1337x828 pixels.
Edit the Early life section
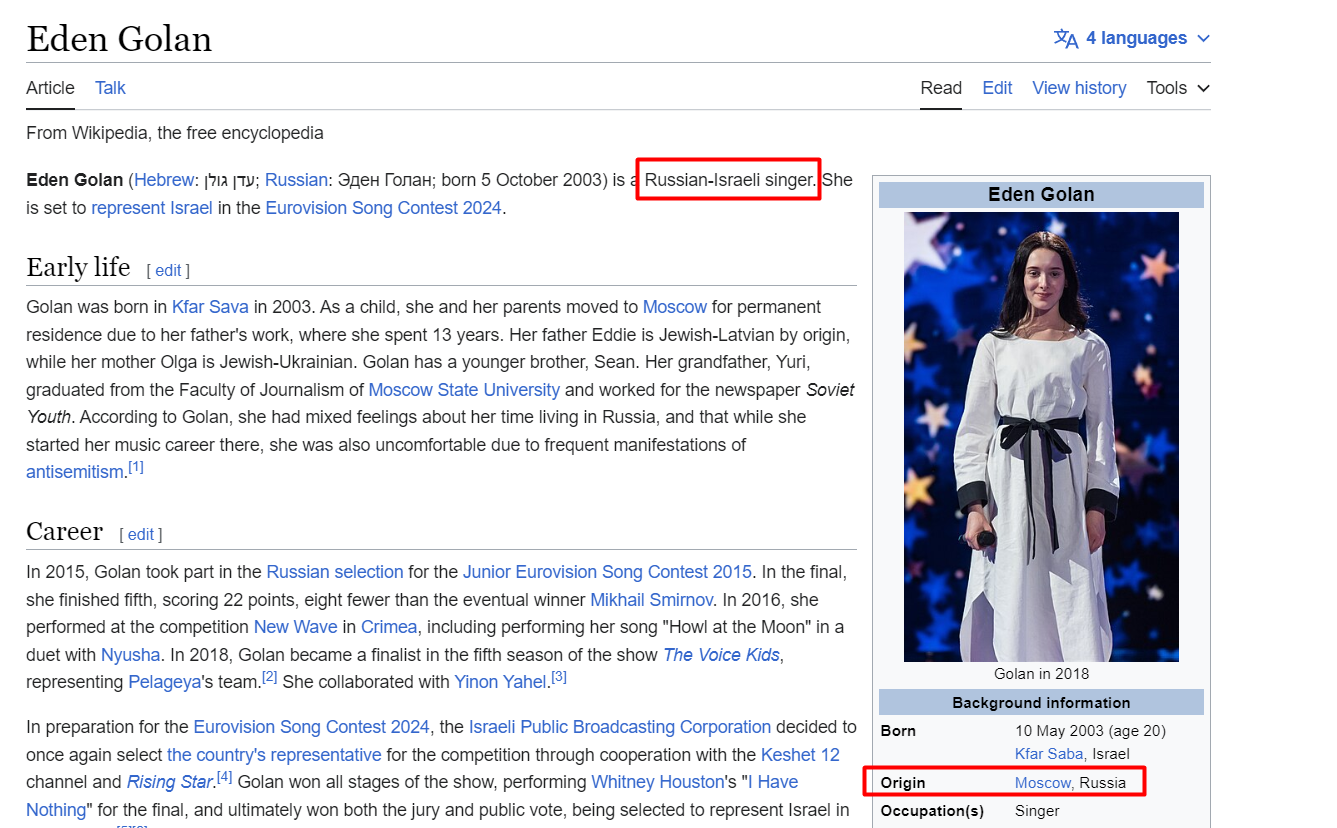coord(168,270)
